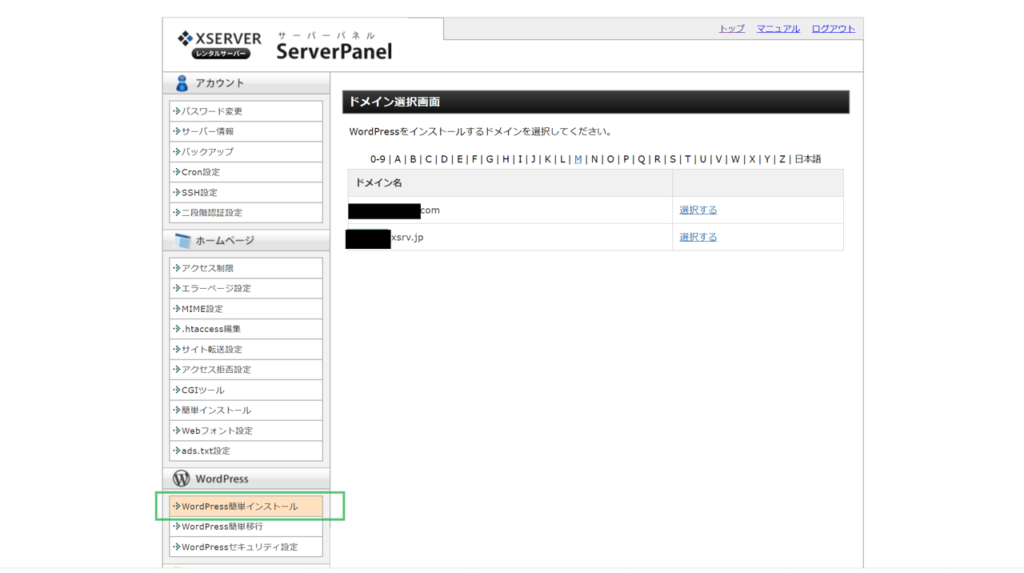The image size is (1024, 573).
Task: Click the XSERVER logo in header
Action: 219,45
